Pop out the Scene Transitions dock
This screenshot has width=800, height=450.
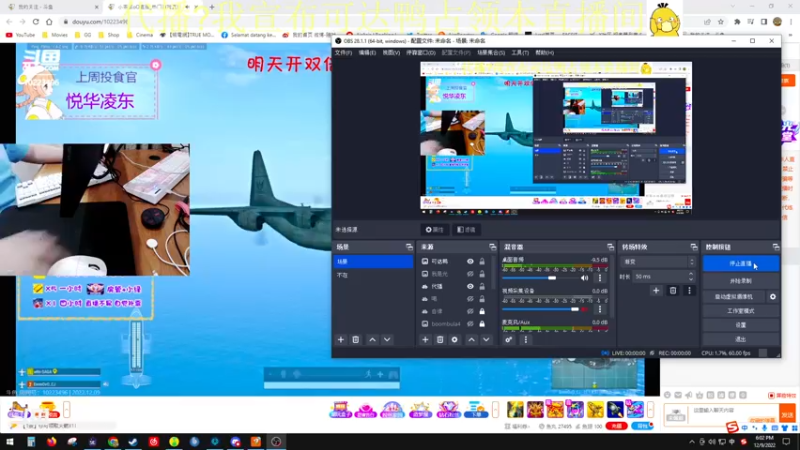click(x=694, y=247)
